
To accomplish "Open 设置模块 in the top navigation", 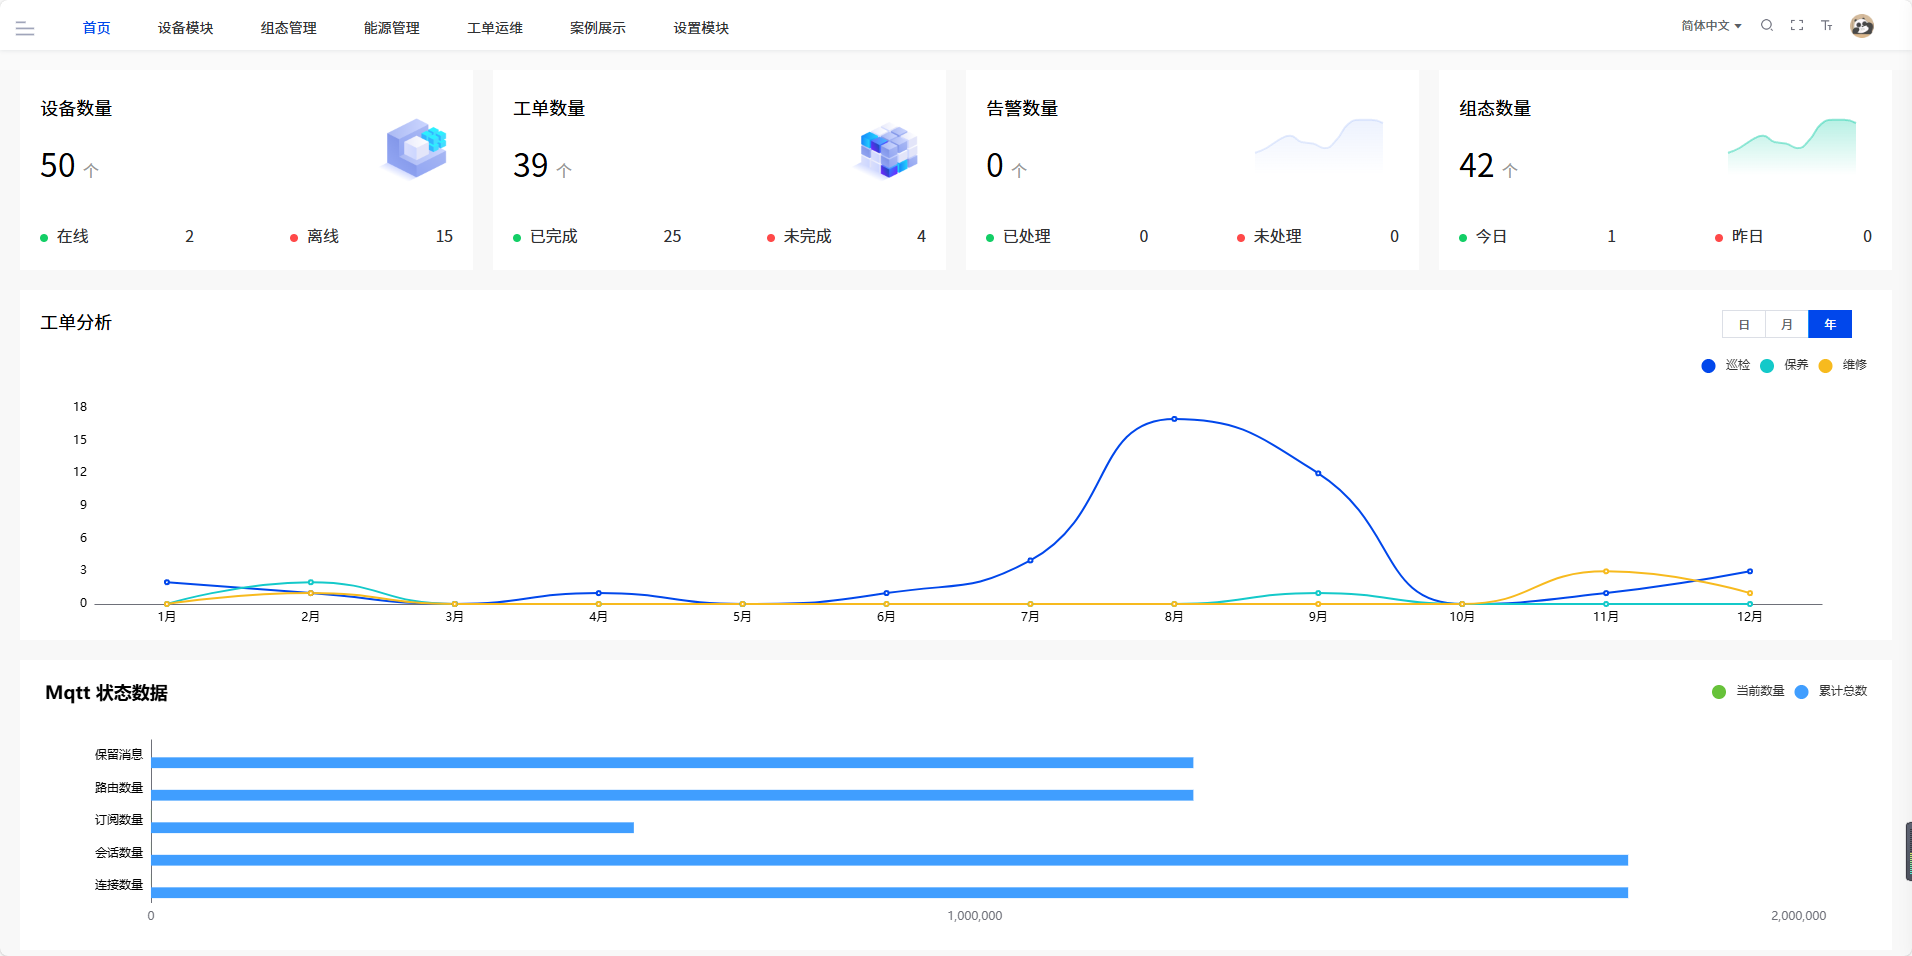I will click(x=700, y=28).
